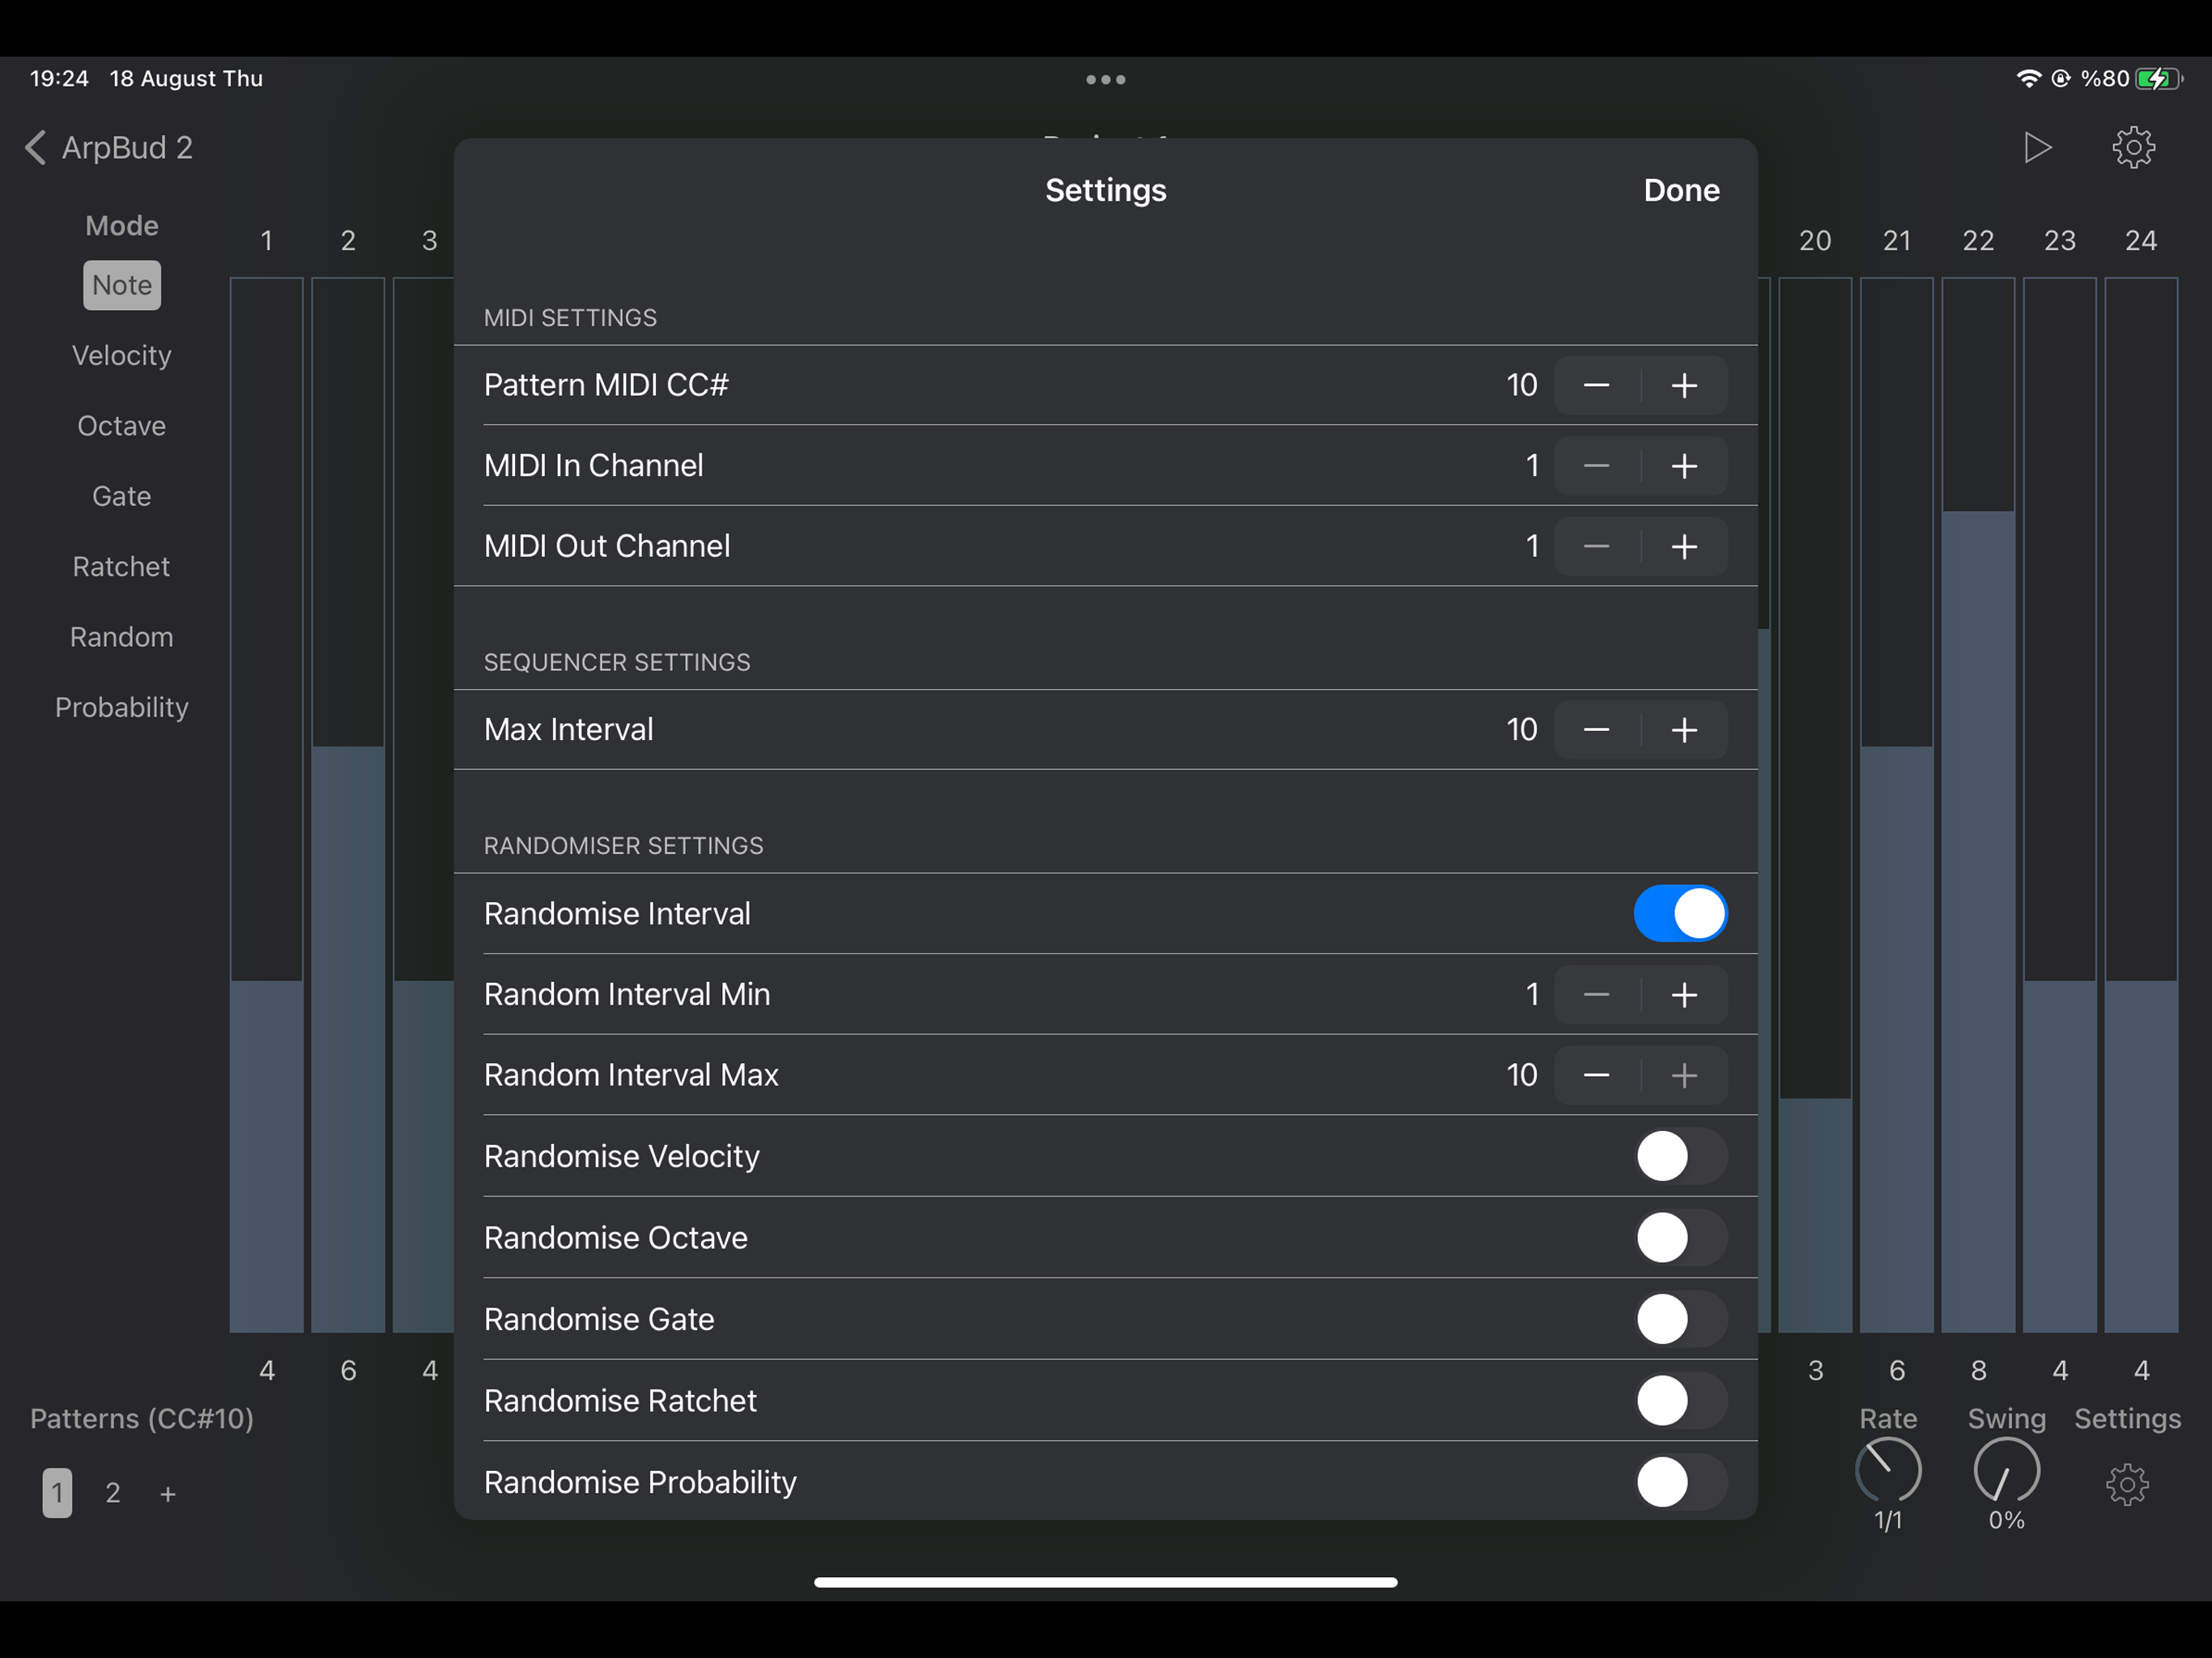Enable Randomise Probability switch
The width and height of the screenshot is (2212, 1658).
[1680, 1482]
